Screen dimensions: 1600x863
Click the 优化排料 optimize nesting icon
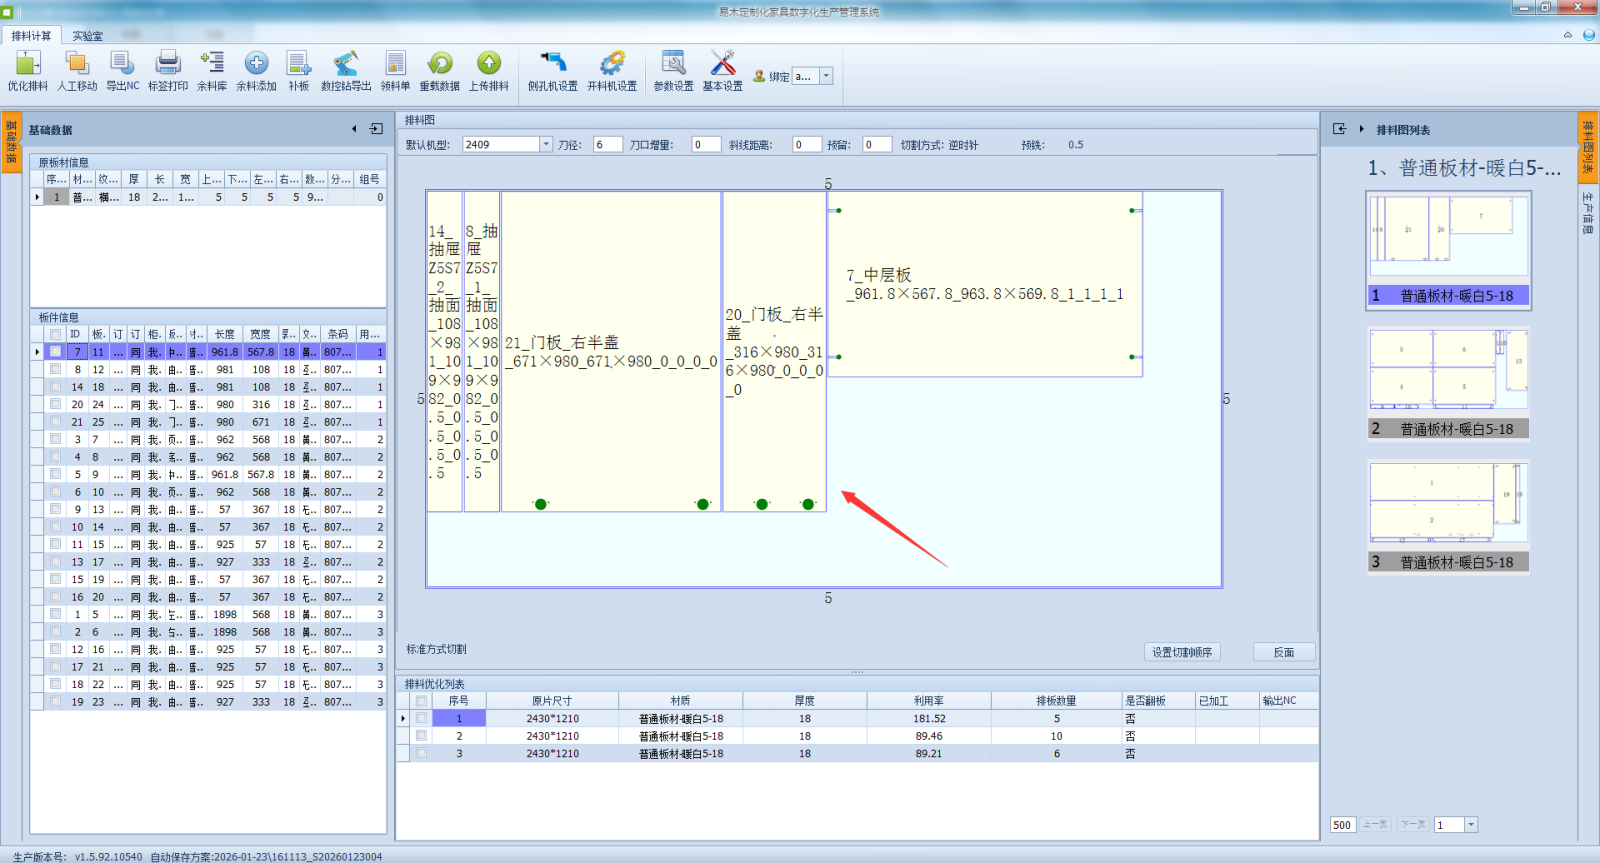tap(28, 70)
